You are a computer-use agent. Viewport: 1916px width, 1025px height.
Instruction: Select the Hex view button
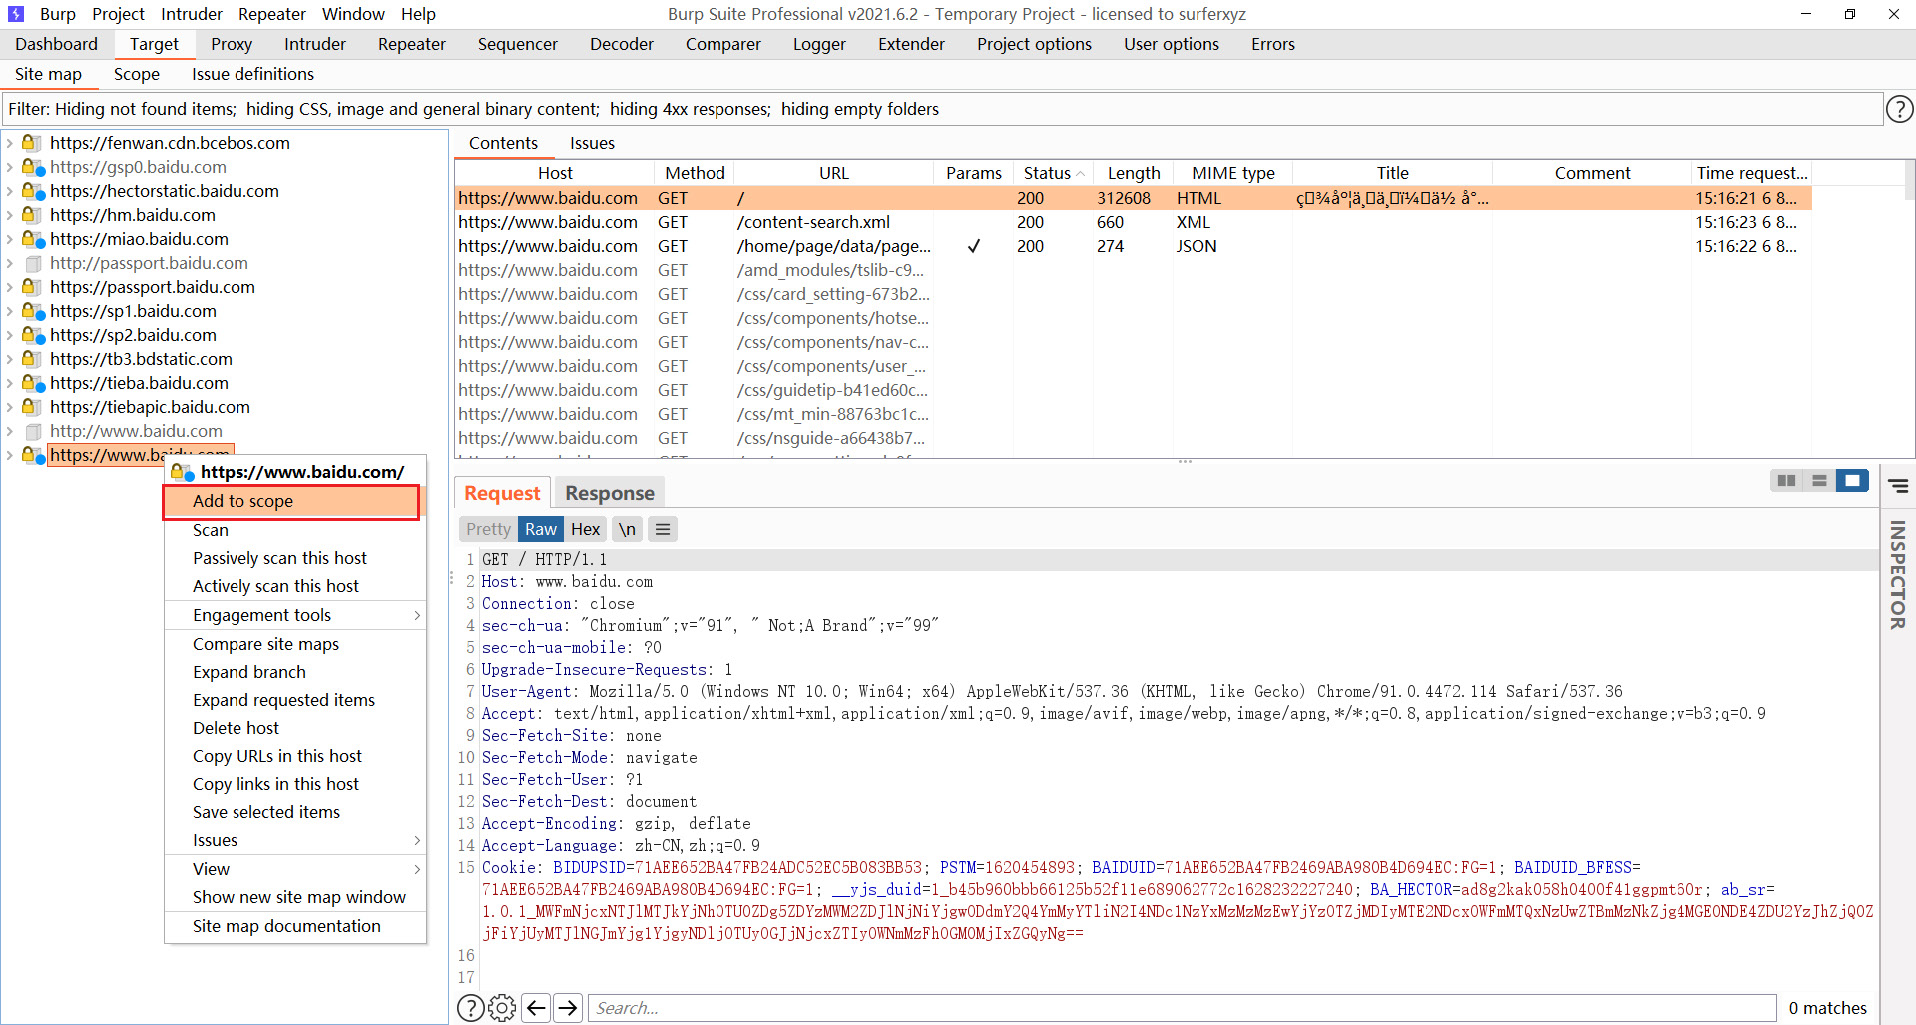586,529
